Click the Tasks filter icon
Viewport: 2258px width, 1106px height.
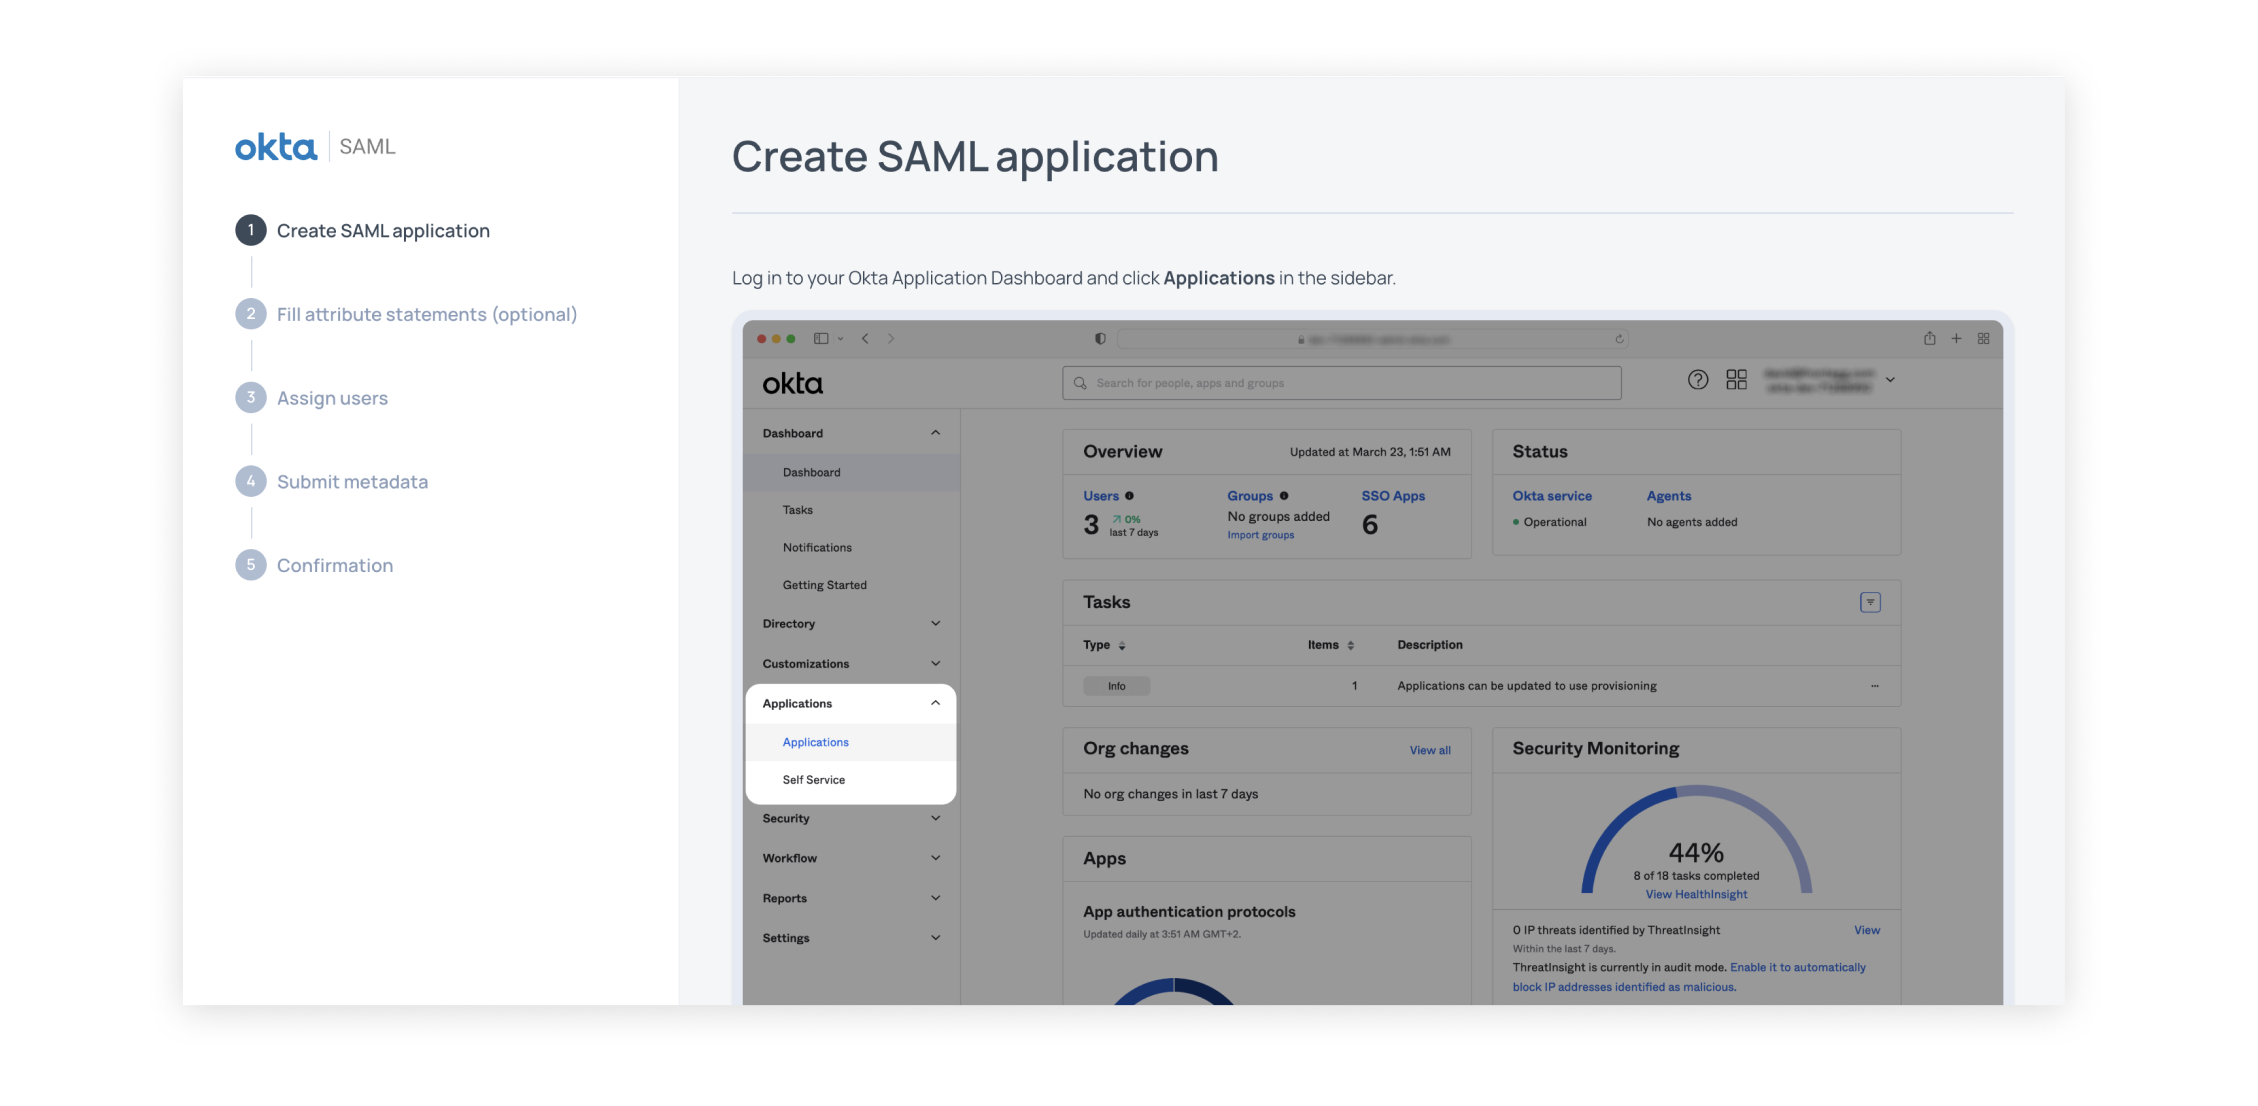(x=1869, y=602)
